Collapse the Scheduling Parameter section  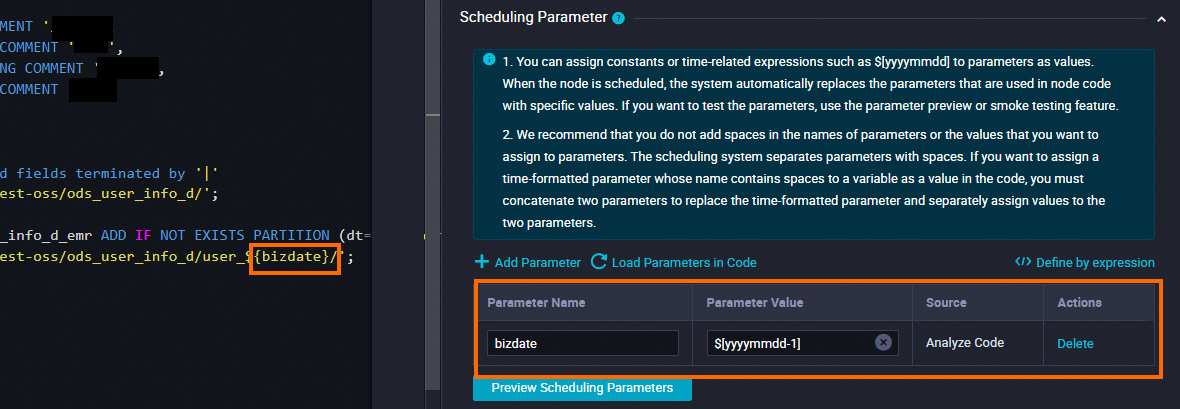pos(1160,18)
